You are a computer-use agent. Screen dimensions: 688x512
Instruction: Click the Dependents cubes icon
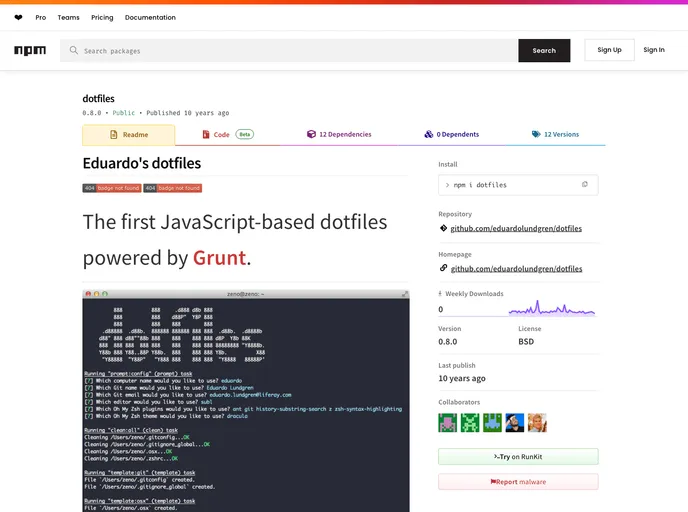pyautogui.click(x=429, y=134)
